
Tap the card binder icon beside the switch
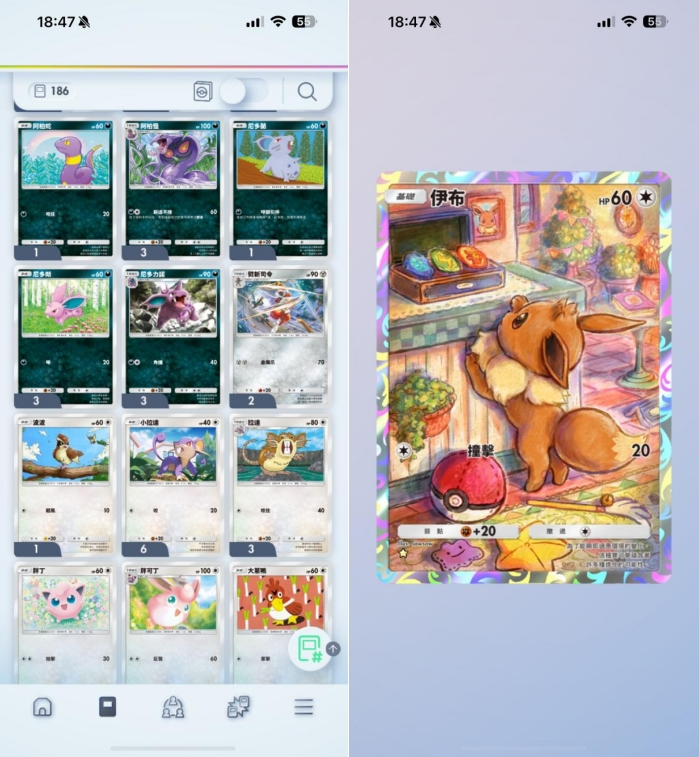203,91
